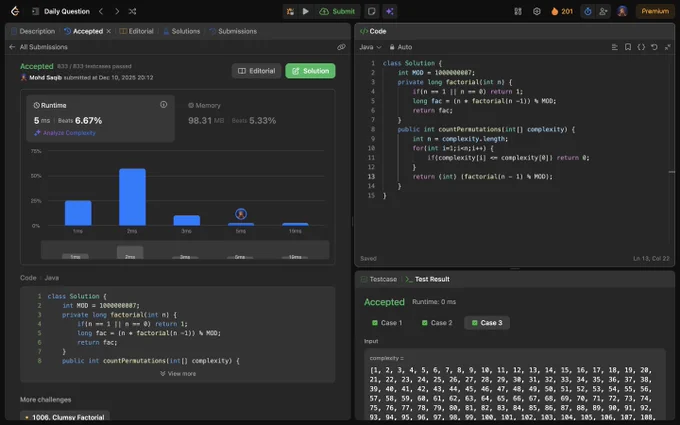Click the streak flame counter 201
Viewport: 680px width, 425px height.
tap(562, 11)
